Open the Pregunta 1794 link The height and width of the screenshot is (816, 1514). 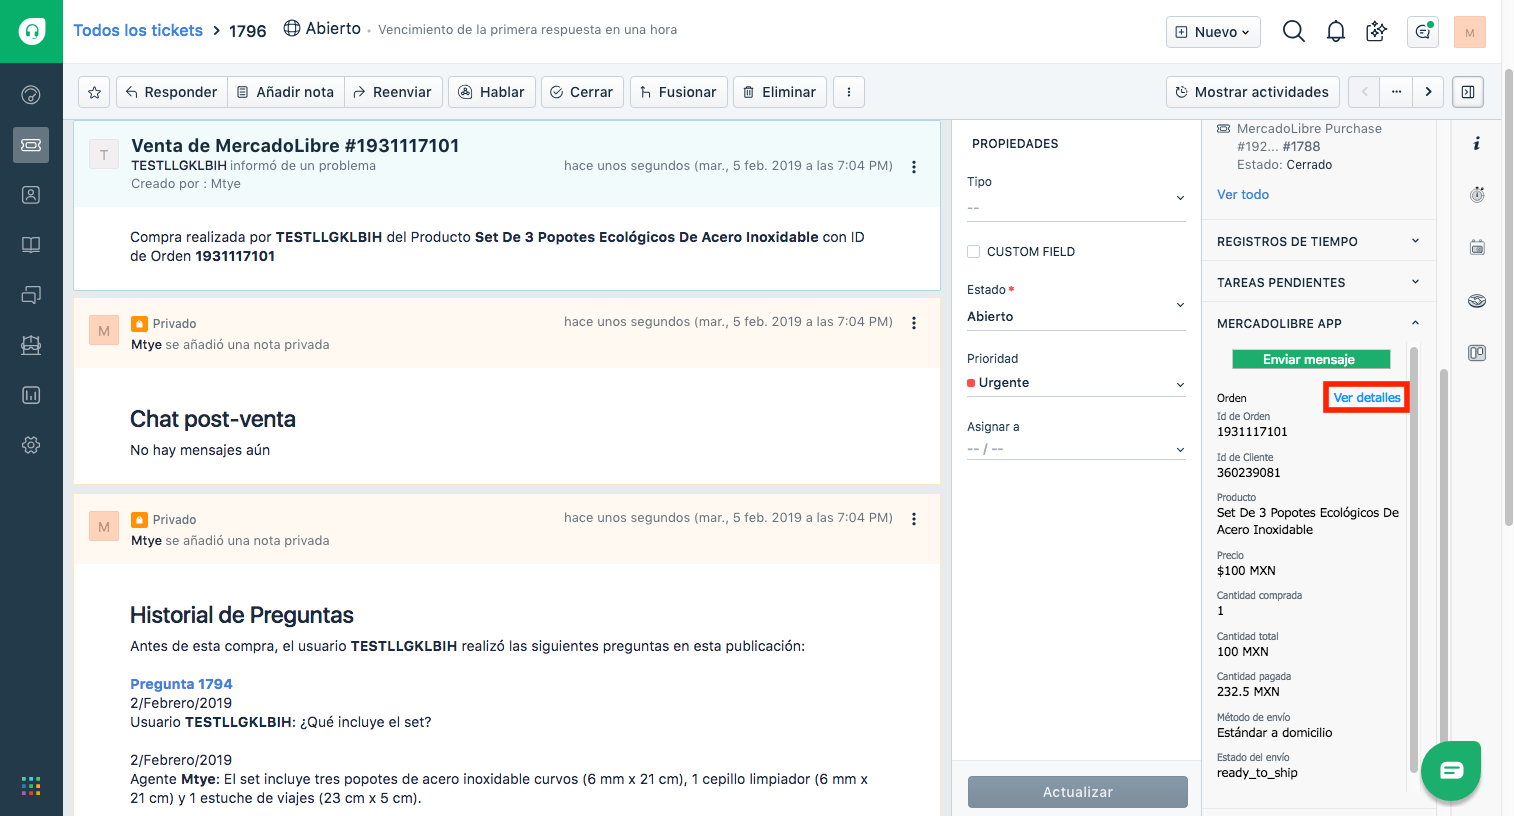click(181, 684)
